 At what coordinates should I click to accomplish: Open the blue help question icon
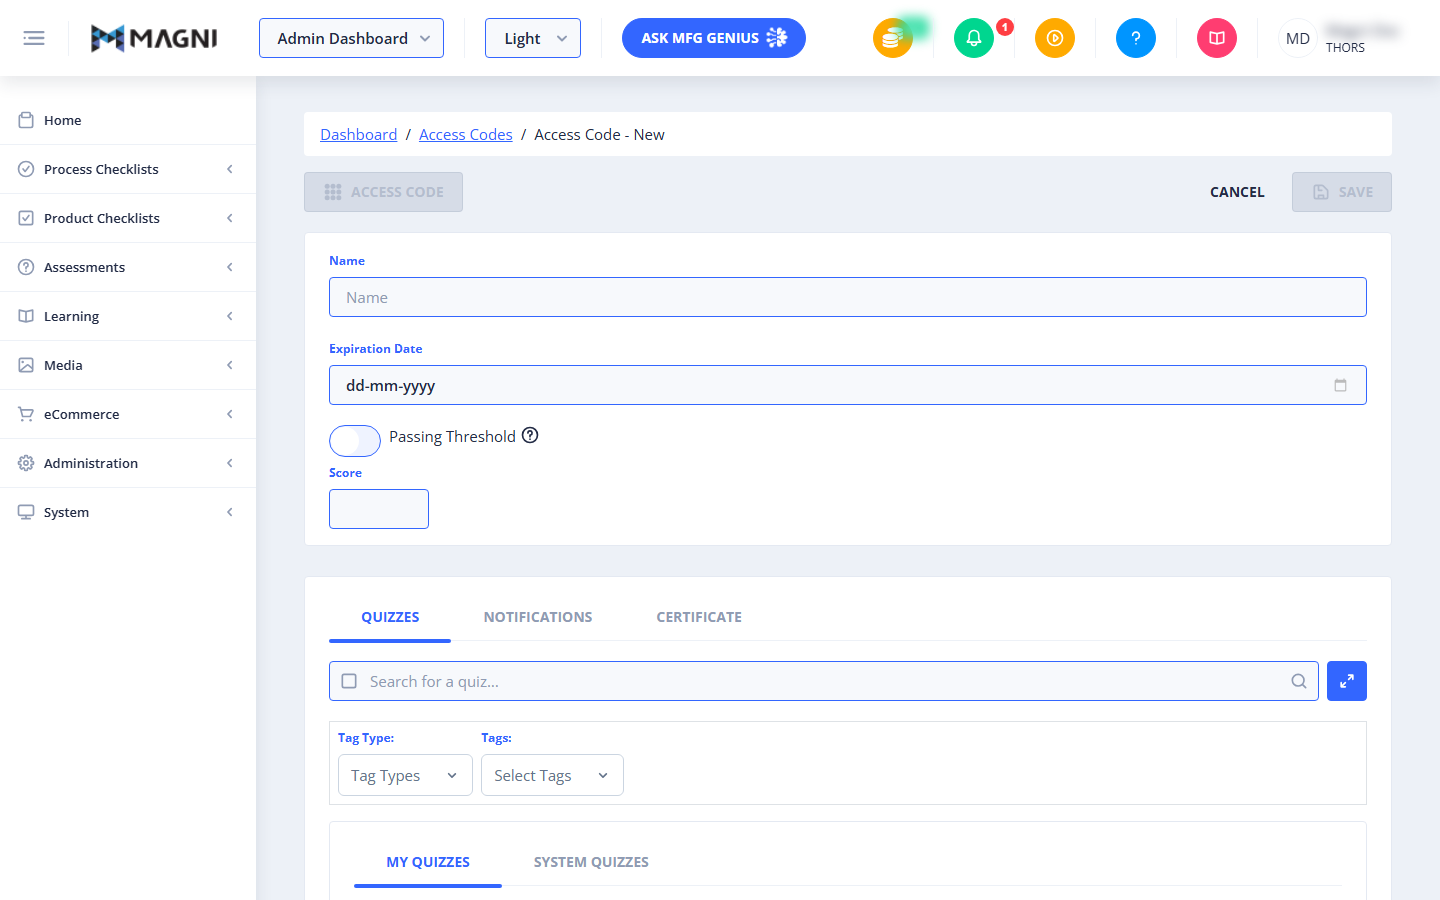coord(1136,38)
